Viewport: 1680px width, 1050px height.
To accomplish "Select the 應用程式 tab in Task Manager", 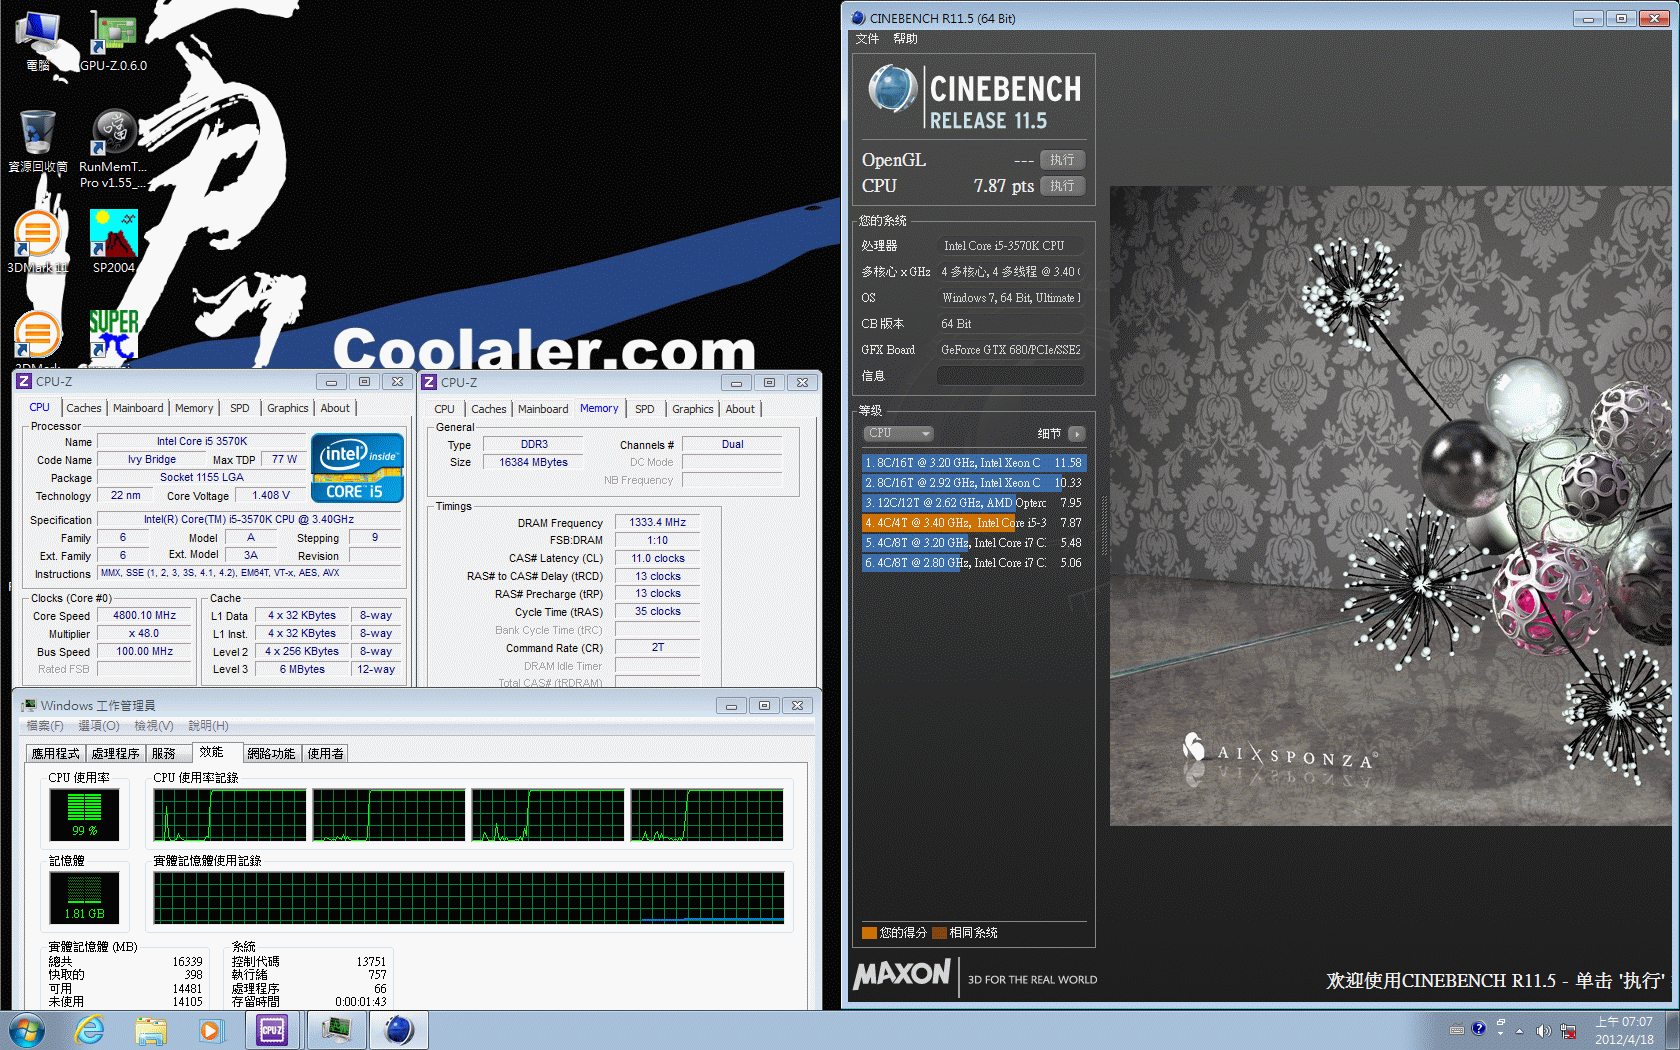I will click(55, 754).
